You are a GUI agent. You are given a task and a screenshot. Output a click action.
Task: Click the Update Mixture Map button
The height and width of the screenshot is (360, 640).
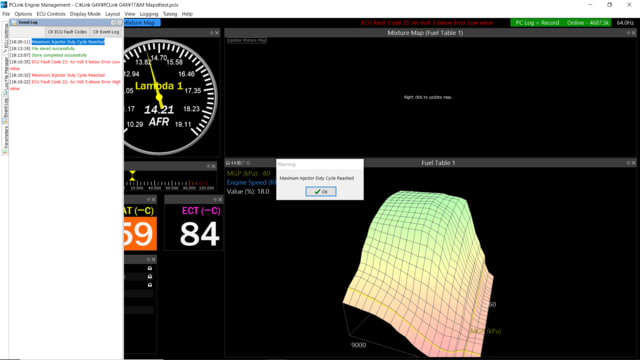click(x=247, y=40)
